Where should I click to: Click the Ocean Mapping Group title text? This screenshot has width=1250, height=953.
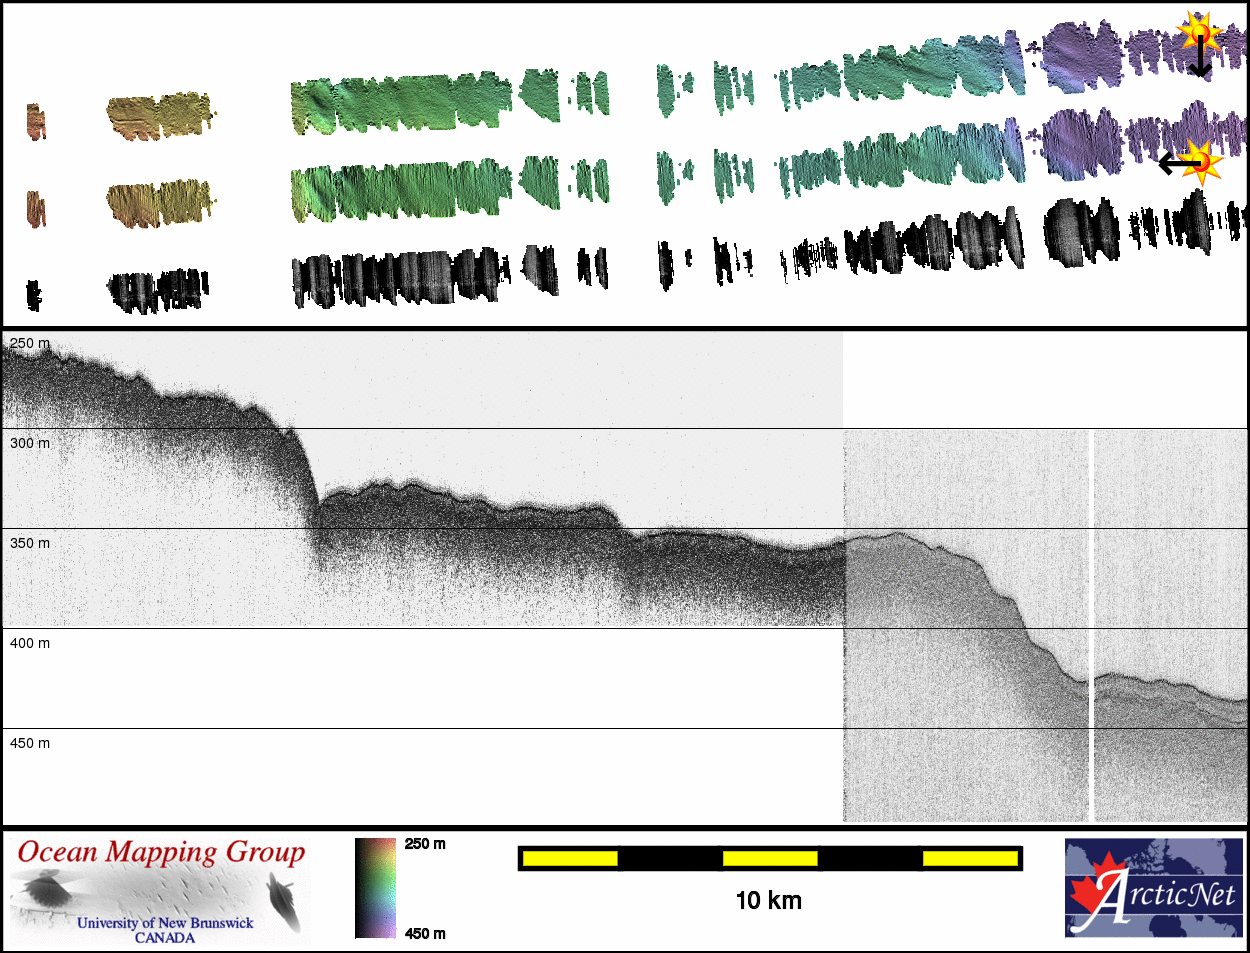pos(161,852)
